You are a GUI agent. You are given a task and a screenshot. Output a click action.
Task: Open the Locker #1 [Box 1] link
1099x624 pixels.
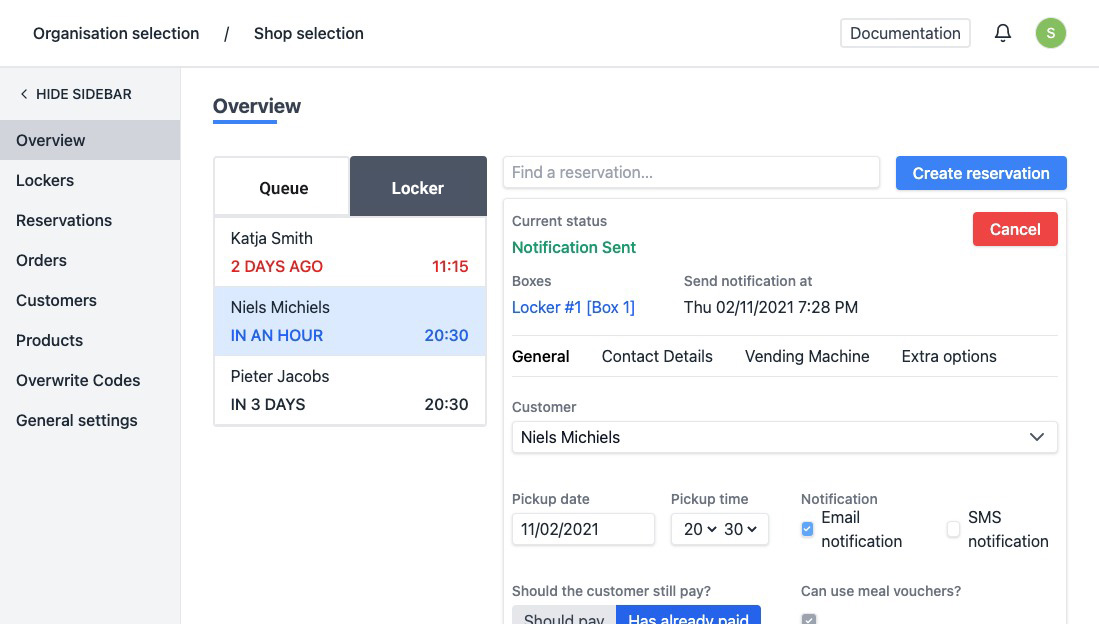(573, 307)
